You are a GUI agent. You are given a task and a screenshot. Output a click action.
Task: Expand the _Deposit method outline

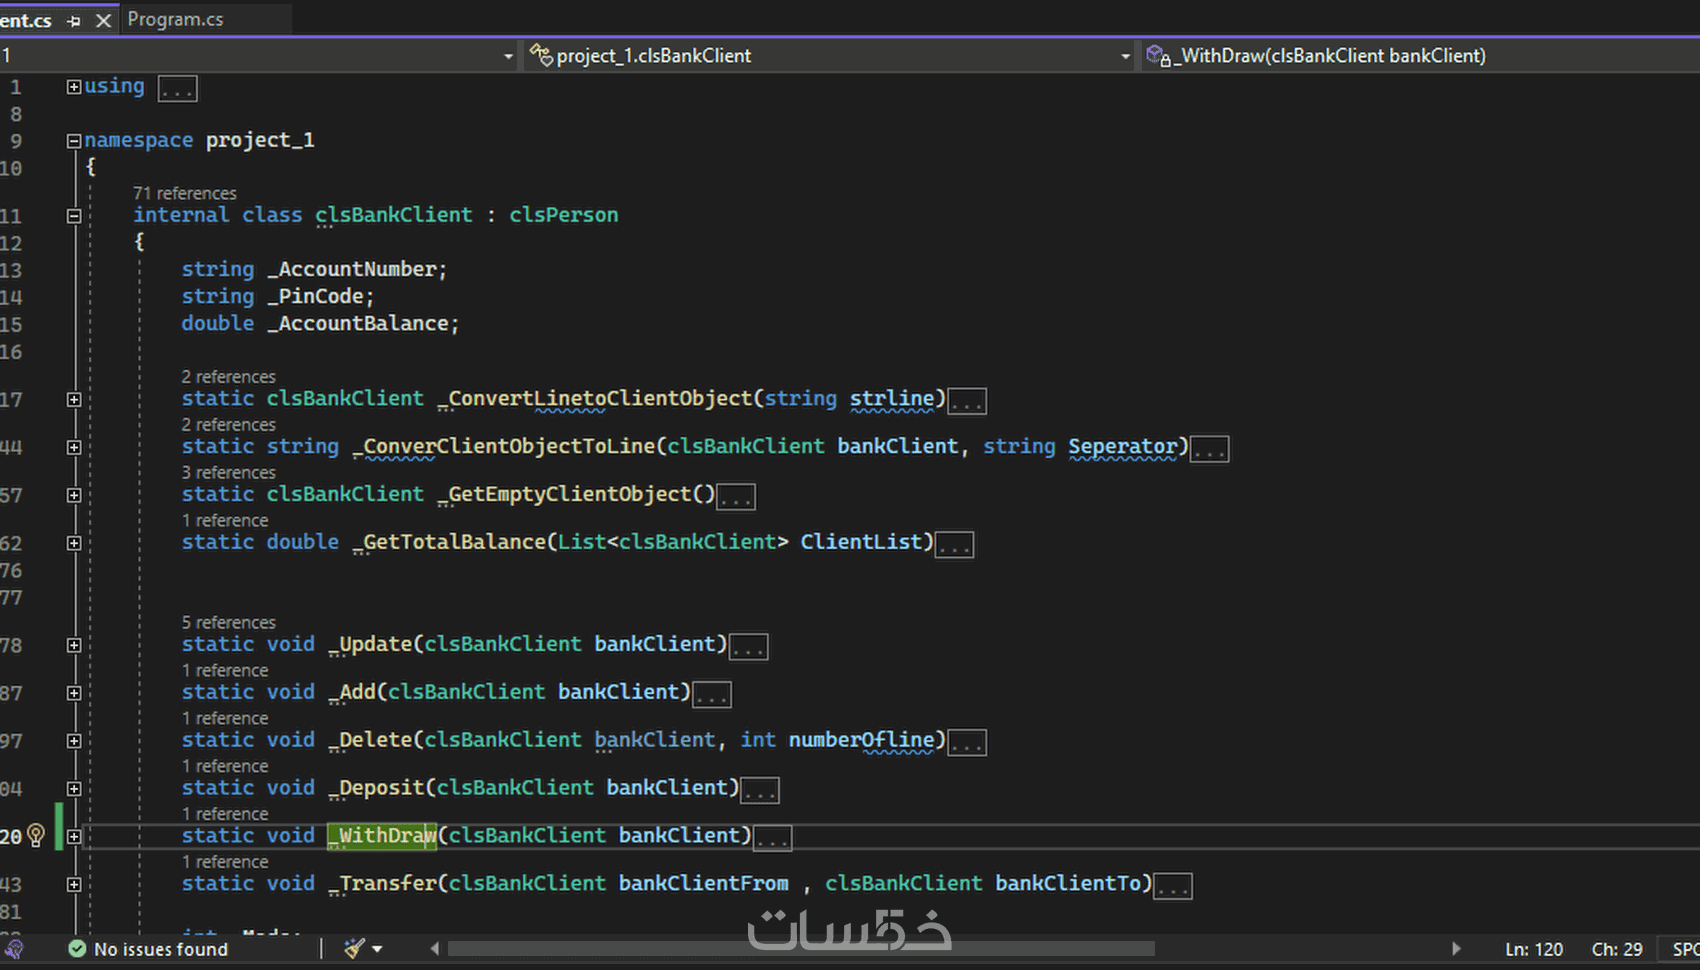pos(74,790)
